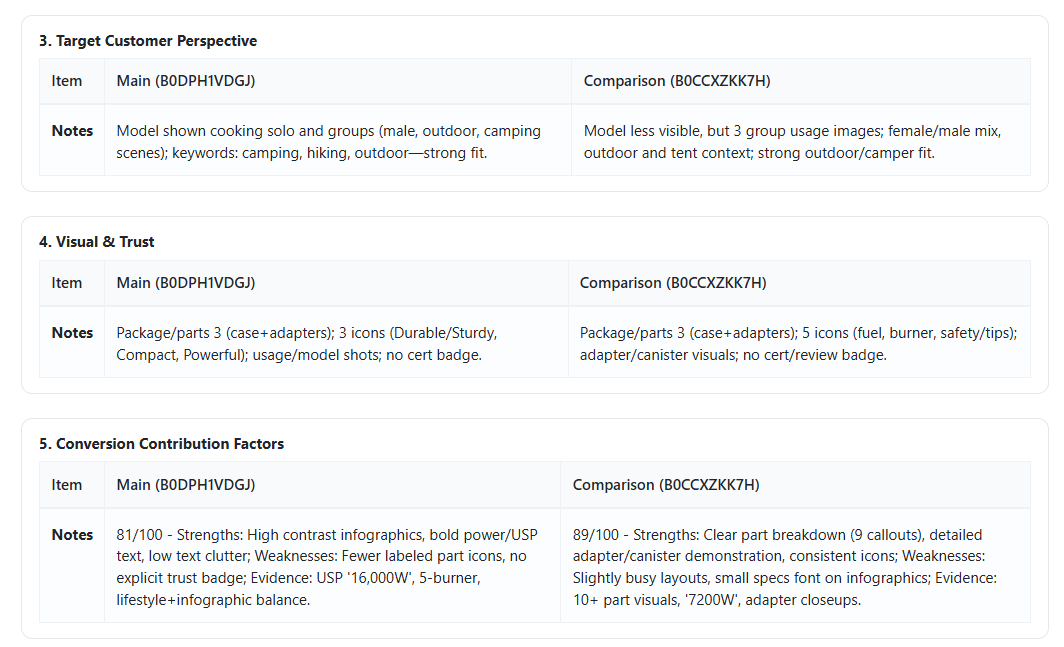This screenshot has height=647, width=1064.
Task: Click Main (B0DPH1VDGJ) header in Conversion Contribution table
Action: (186, 485)
